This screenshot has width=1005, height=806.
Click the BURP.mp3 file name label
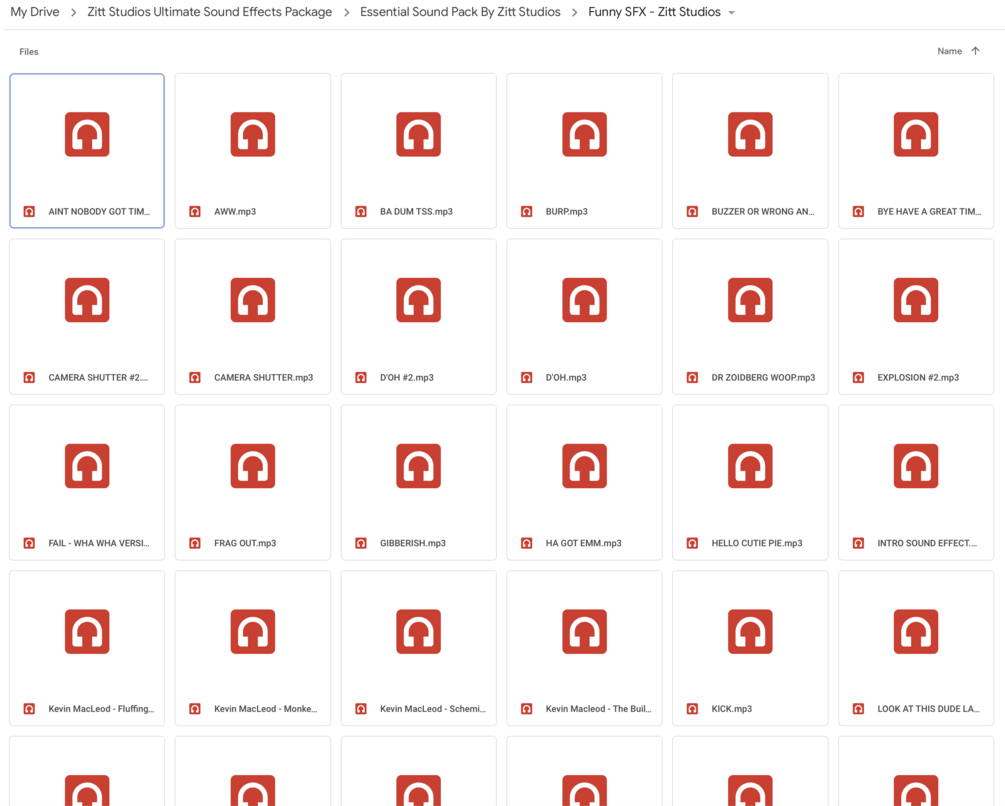567,211
